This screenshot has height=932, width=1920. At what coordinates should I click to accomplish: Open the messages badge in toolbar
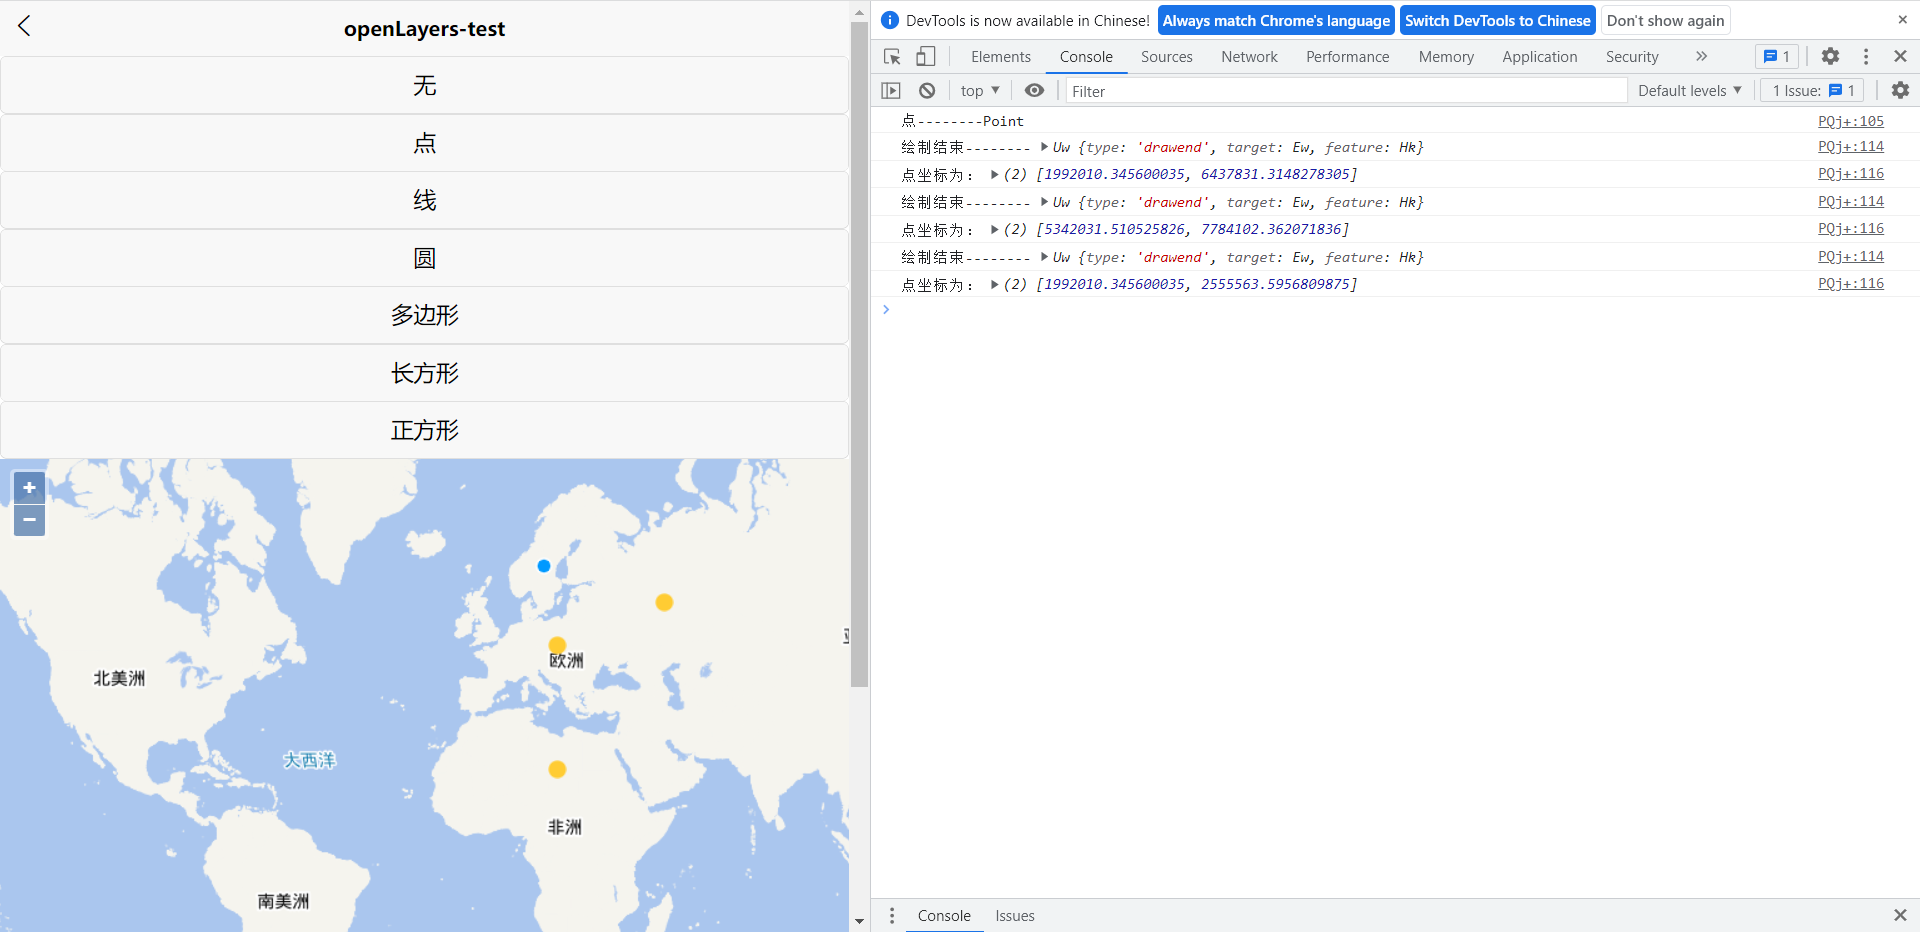(1777, 57)
